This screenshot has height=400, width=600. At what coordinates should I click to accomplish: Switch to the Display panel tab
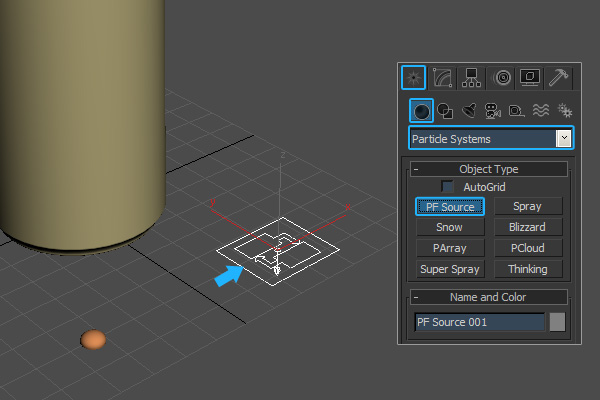530,78
